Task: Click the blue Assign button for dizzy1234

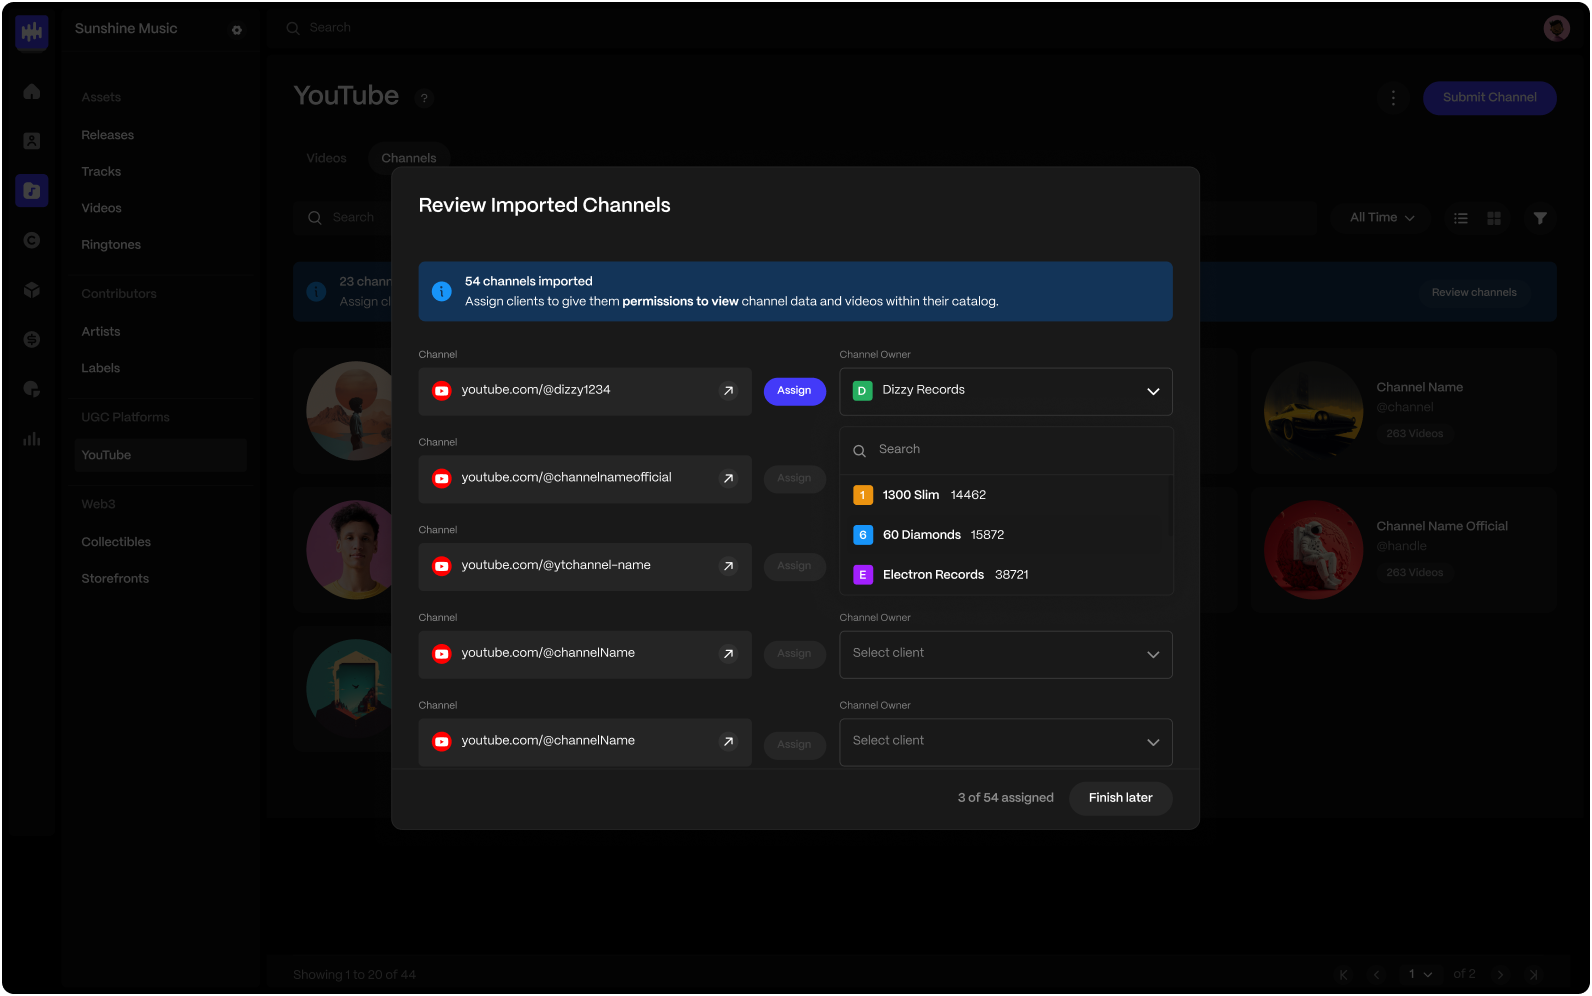Action: [794, 391]
